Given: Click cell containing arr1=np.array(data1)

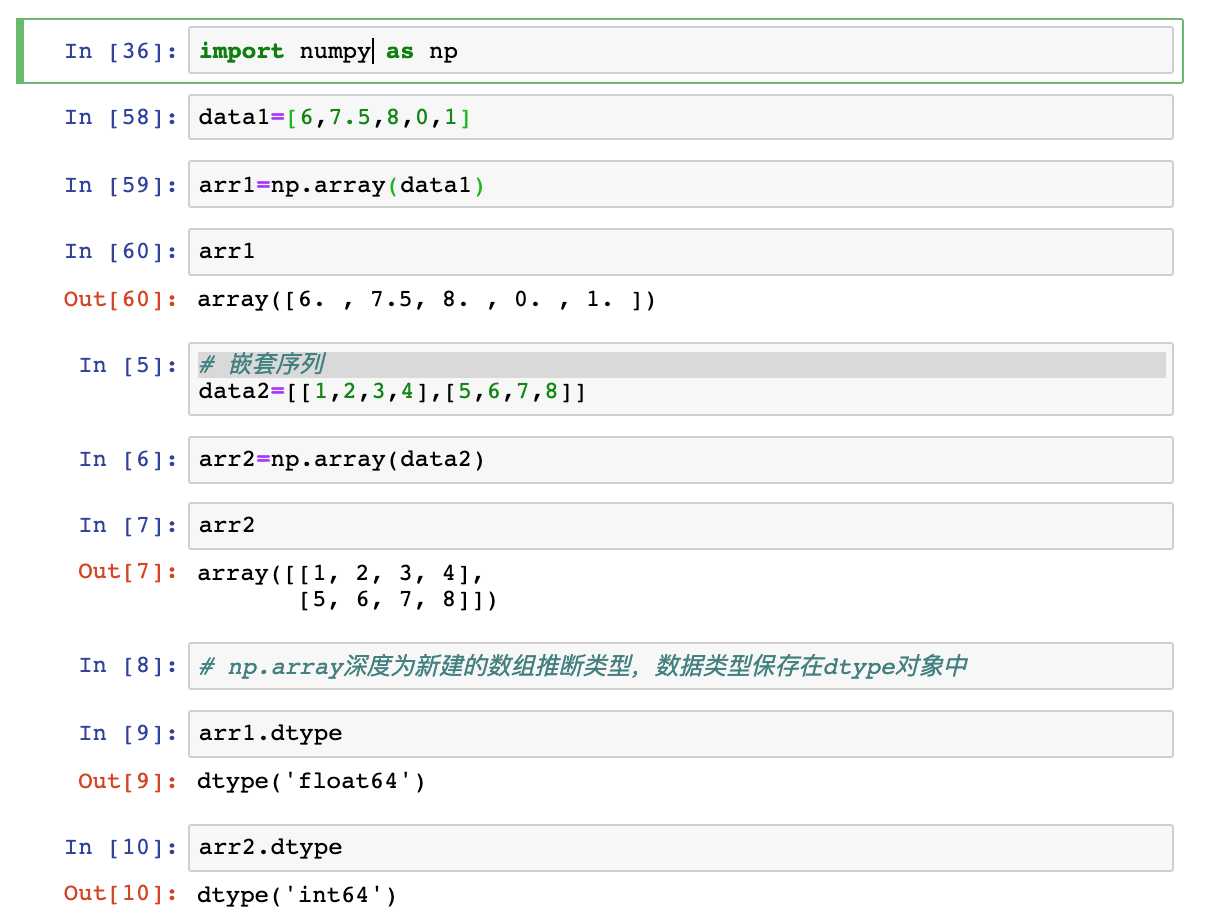Looking at the screenshot, I should pyautogui.click(x=680, y=185).
